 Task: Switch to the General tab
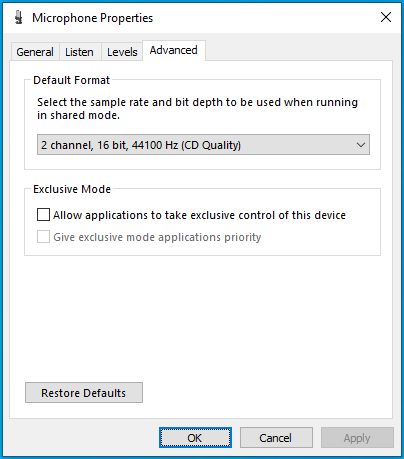point(35,52)
